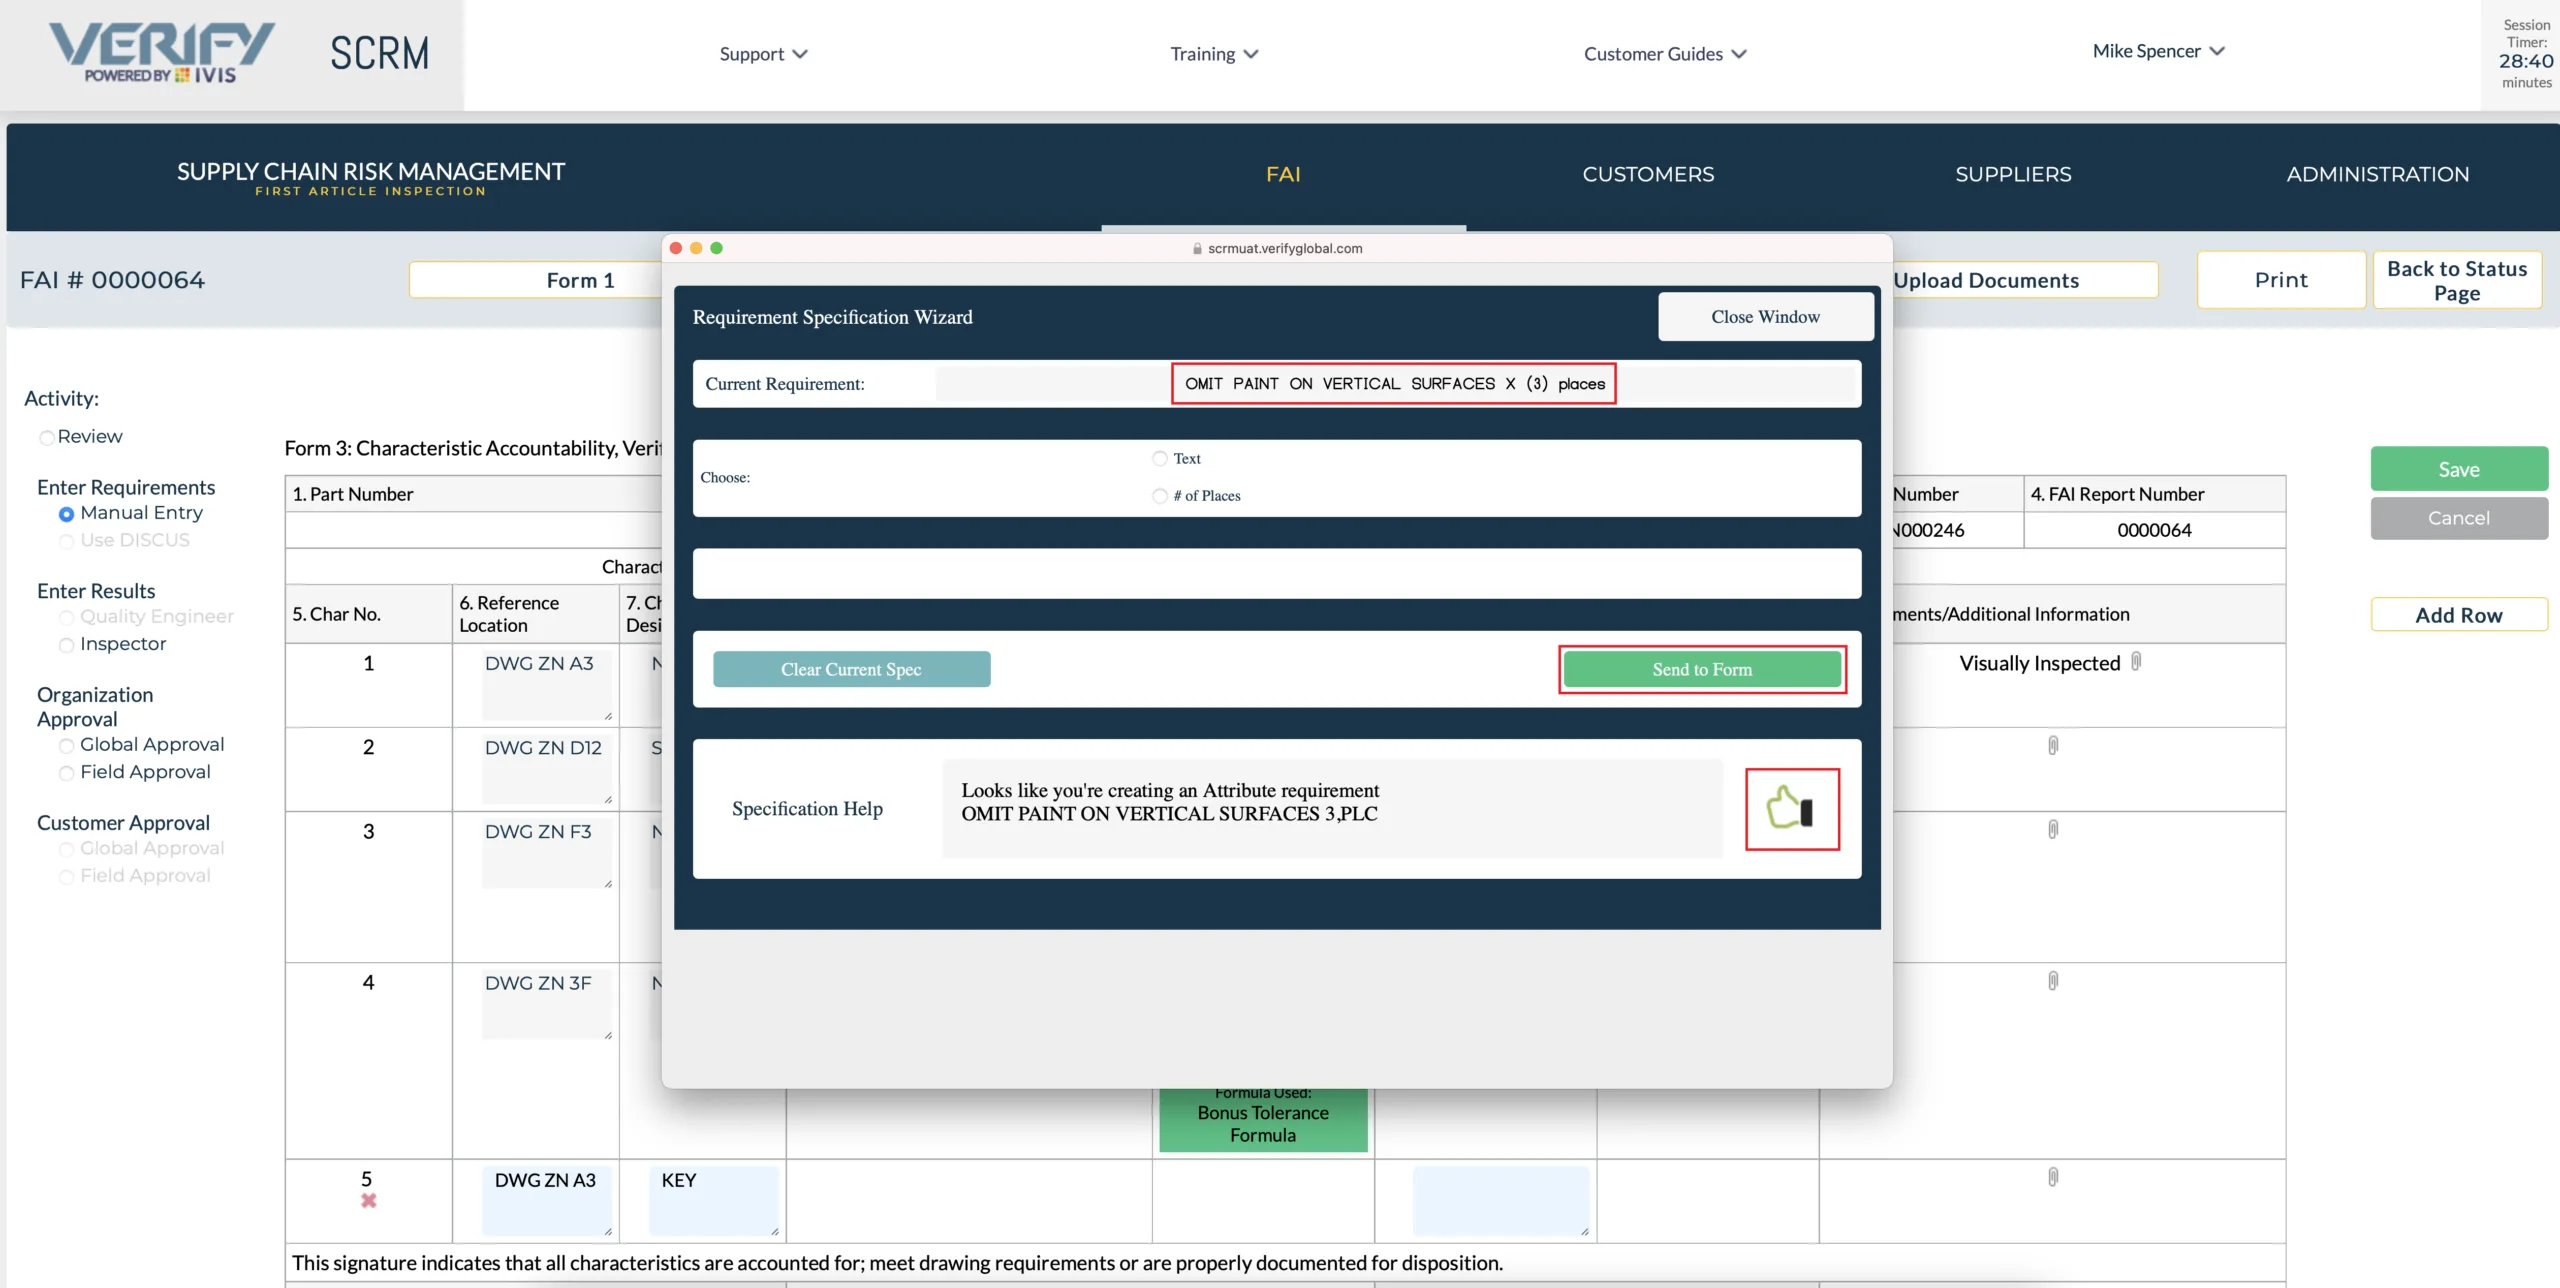Click the Clear Current Spec button

851,669
